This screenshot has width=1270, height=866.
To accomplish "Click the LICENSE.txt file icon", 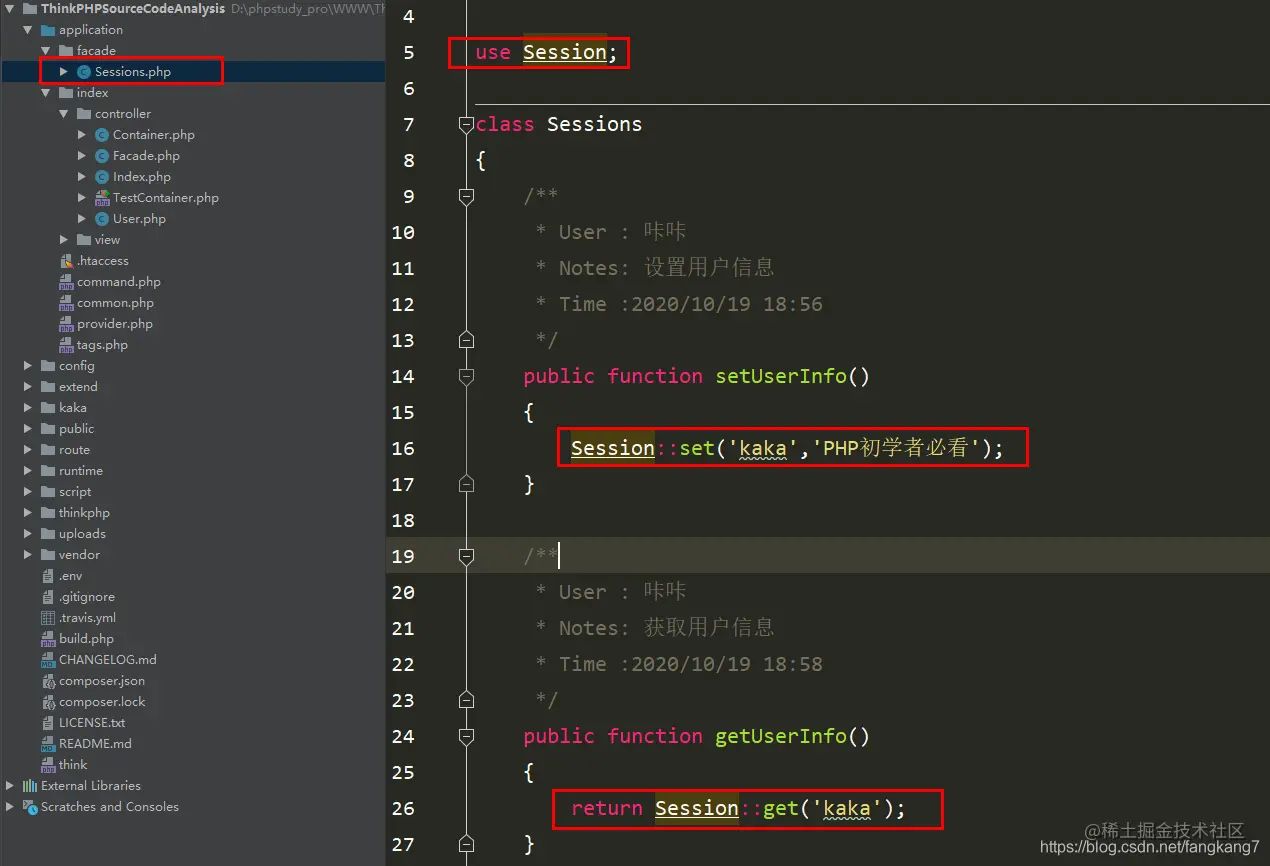I will coord(48,723).
